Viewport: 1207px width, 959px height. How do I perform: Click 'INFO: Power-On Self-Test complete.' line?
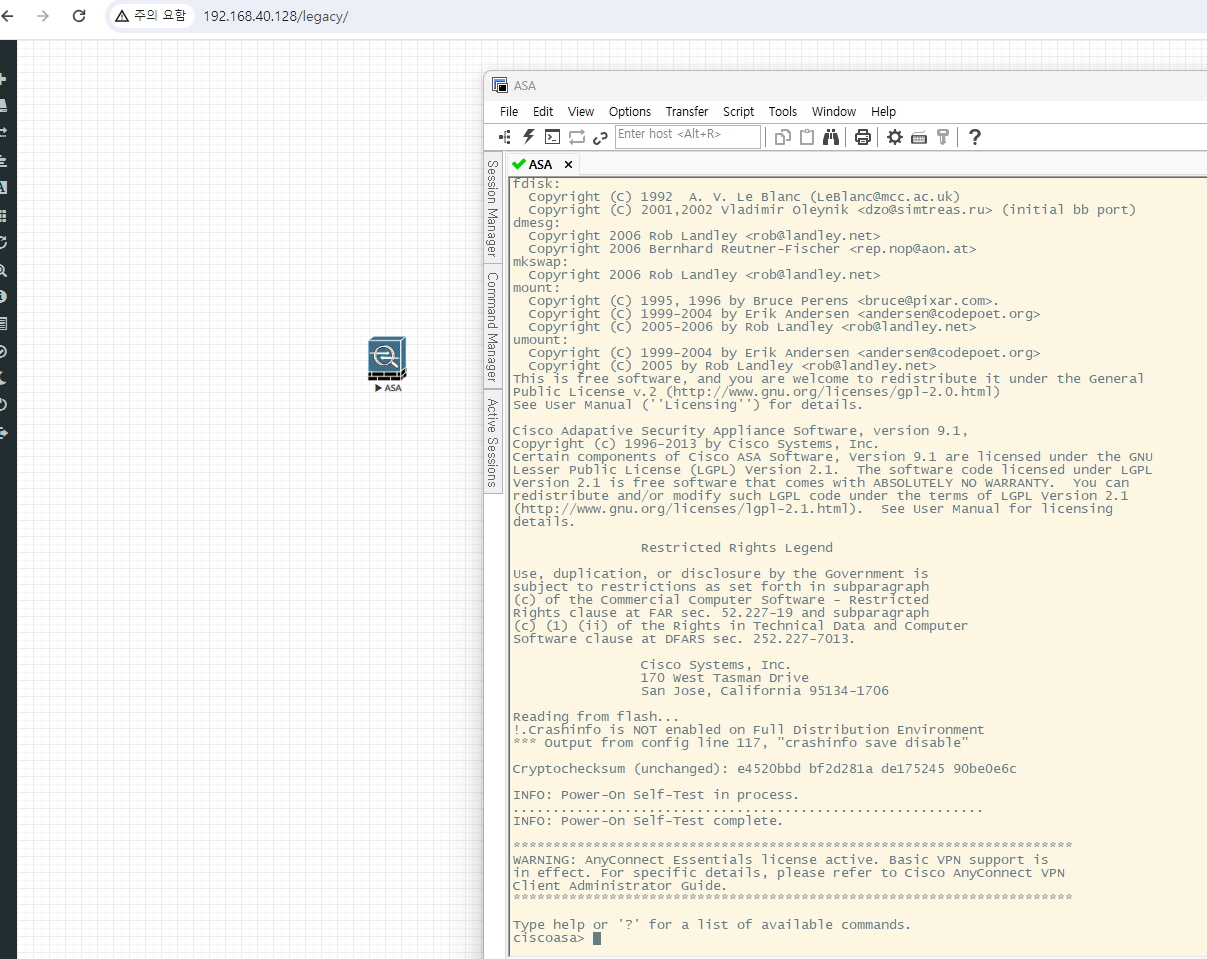click(648, 821)
